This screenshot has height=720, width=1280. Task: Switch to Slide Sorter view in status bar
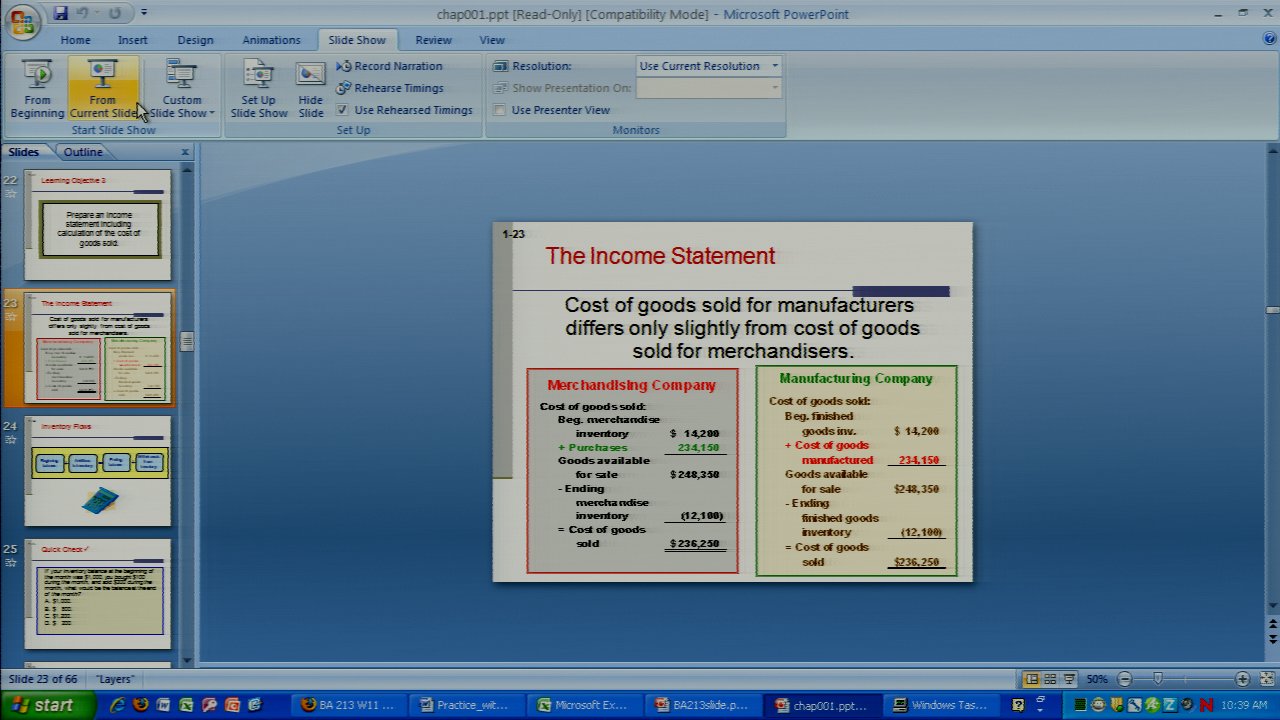pos(1051,679)
